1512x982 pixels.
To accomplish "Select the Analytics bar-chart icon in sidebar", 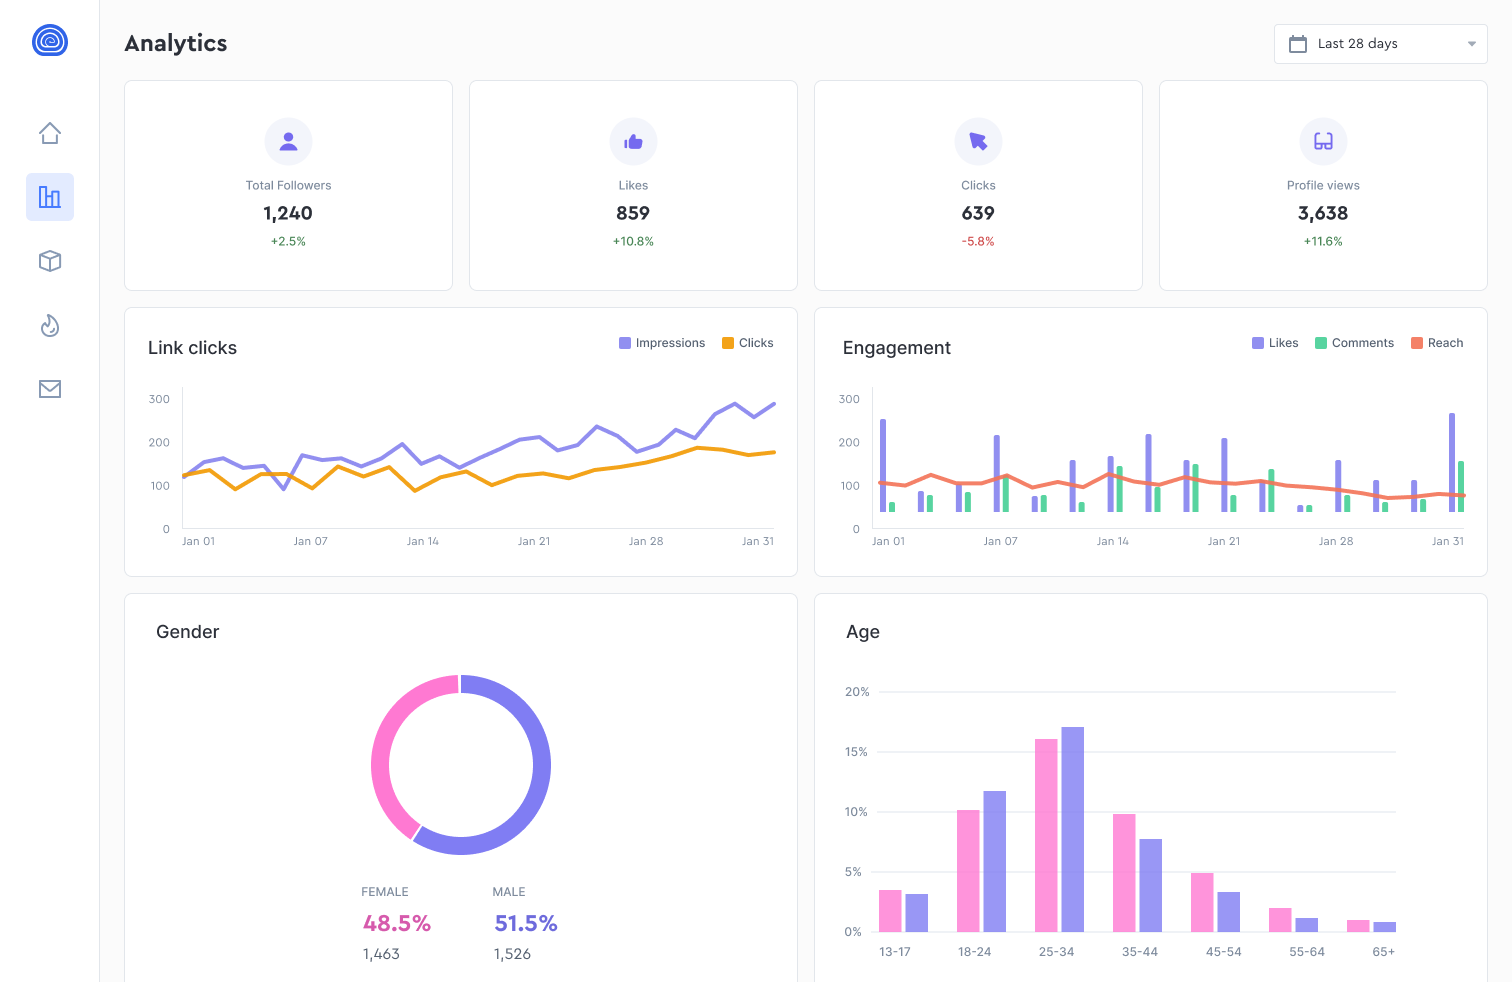I will coord(49,197).
